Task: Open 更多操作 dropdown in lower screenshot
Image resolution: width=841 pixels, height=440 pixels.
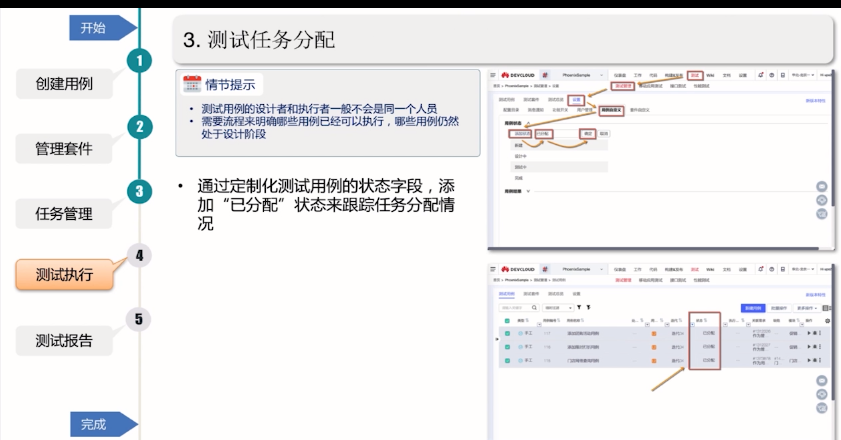Action: [x=807, y=308]
